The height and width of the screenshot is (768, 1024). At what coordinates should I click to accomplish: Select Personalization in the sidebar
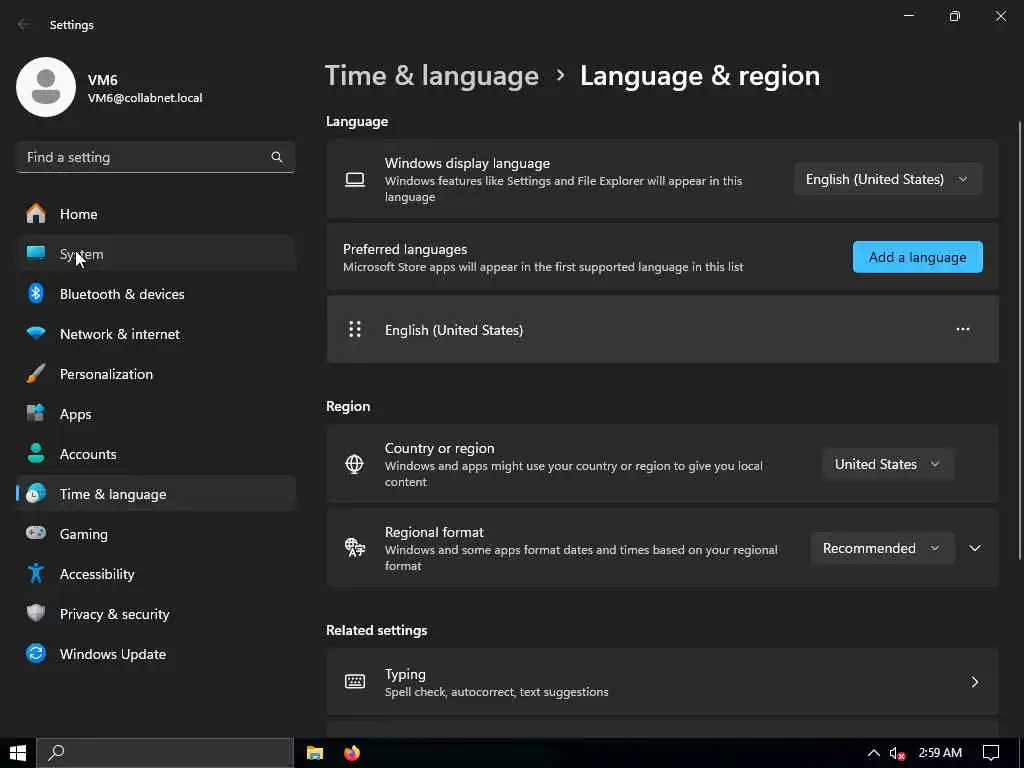(x=156, y=374)
